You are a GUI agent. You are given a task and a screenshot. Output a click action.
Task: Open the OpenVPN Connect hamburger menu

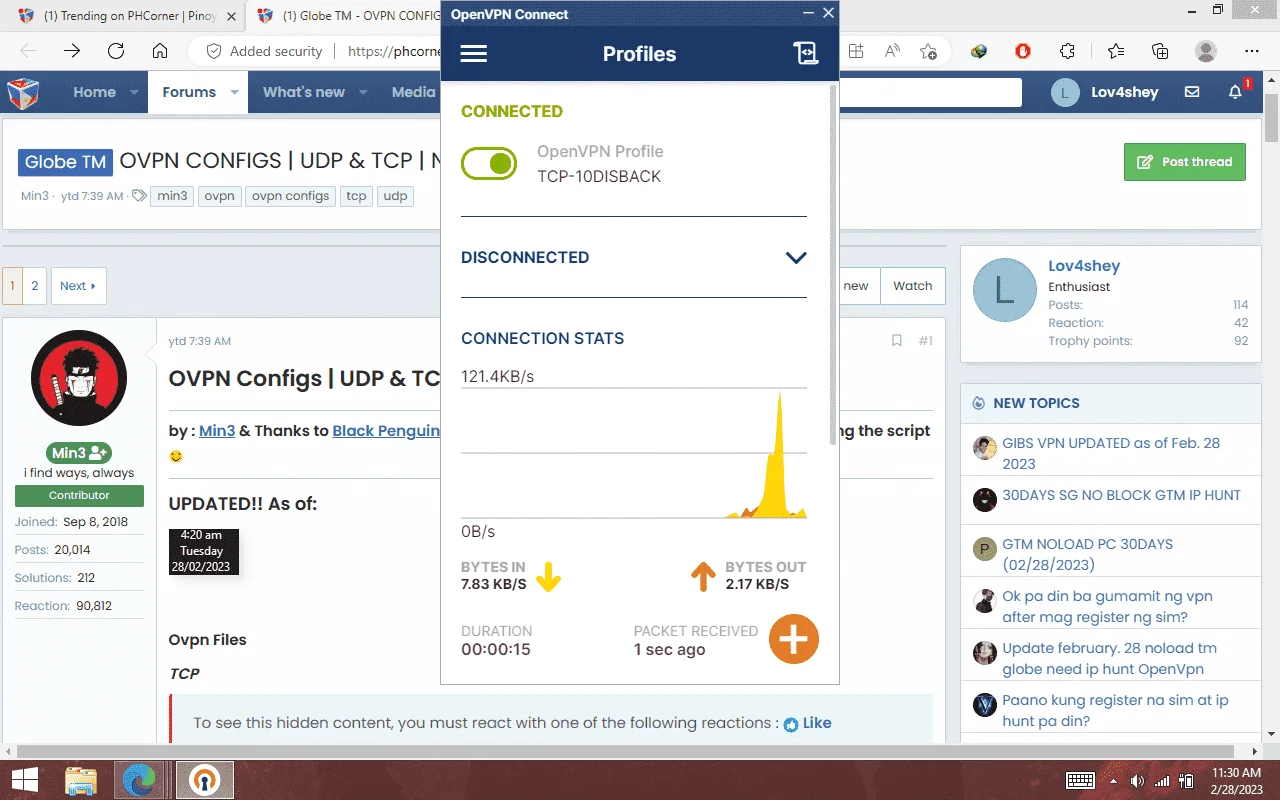[x=474, y=54]
